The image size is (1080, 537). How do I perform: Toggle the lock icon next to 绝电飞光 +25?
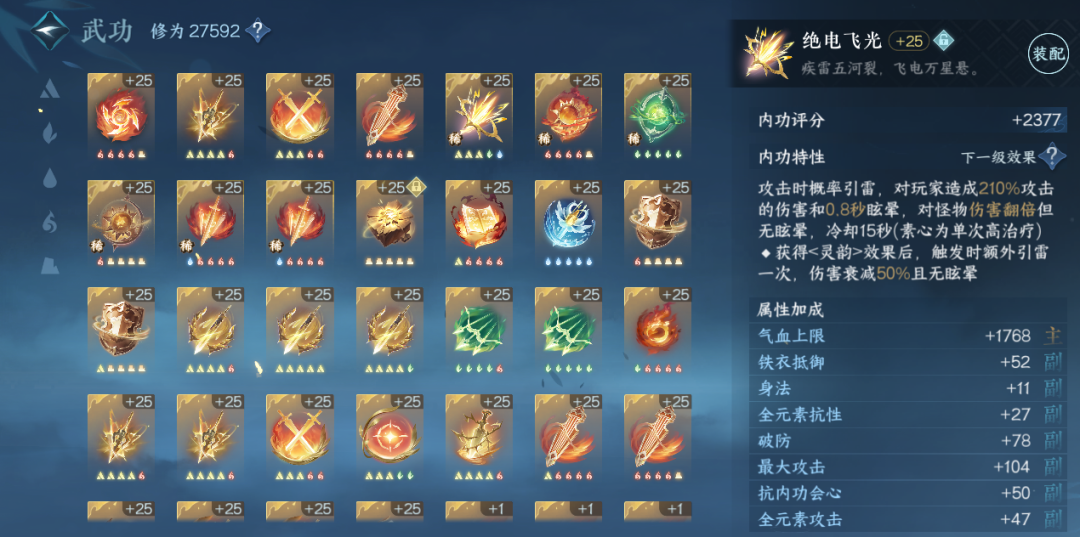(x=943, y=41)
